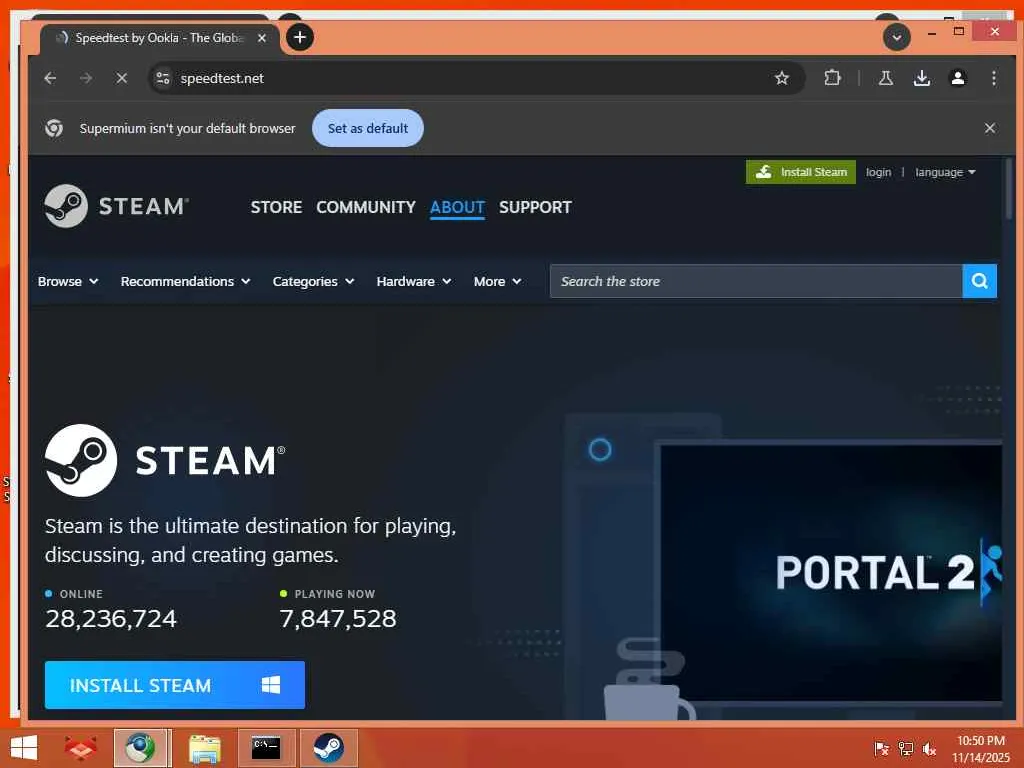Open the red cube taskbar app
This screenshot has width=1024, height=768.
[x=80, y=748]
